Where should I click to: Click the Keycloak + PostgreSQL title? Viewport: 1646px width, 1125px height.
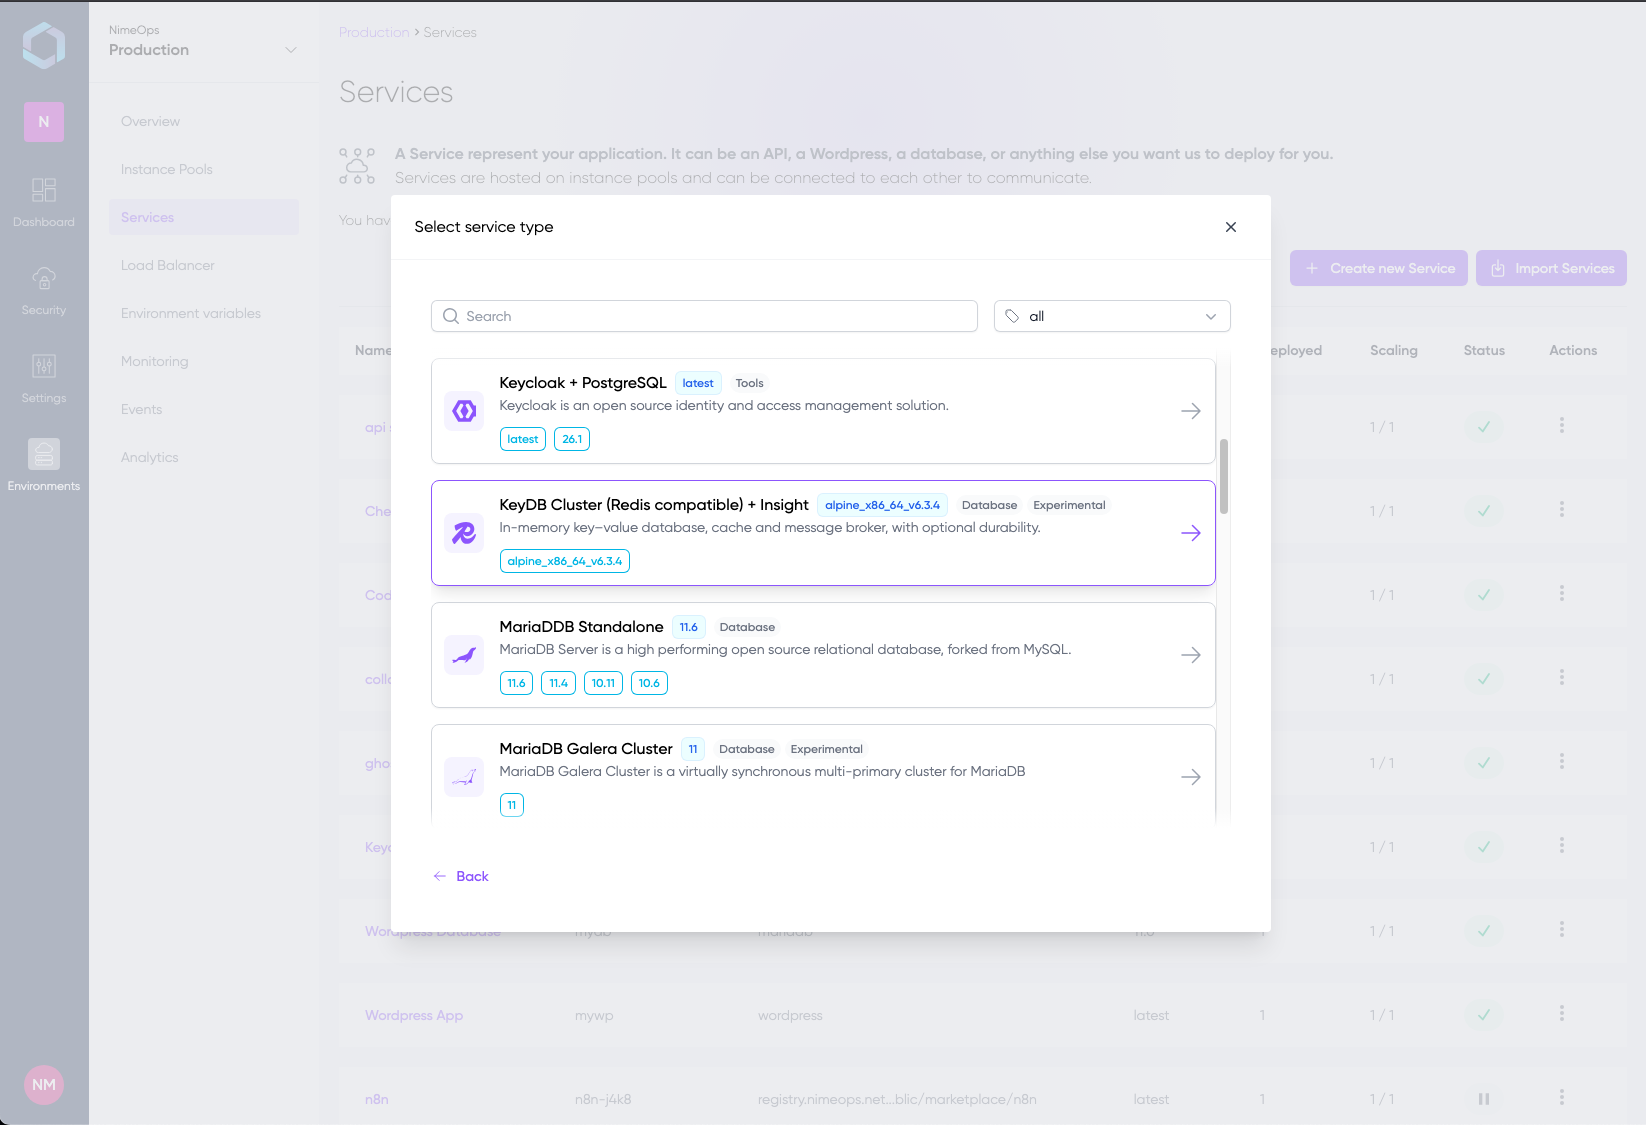583,383
